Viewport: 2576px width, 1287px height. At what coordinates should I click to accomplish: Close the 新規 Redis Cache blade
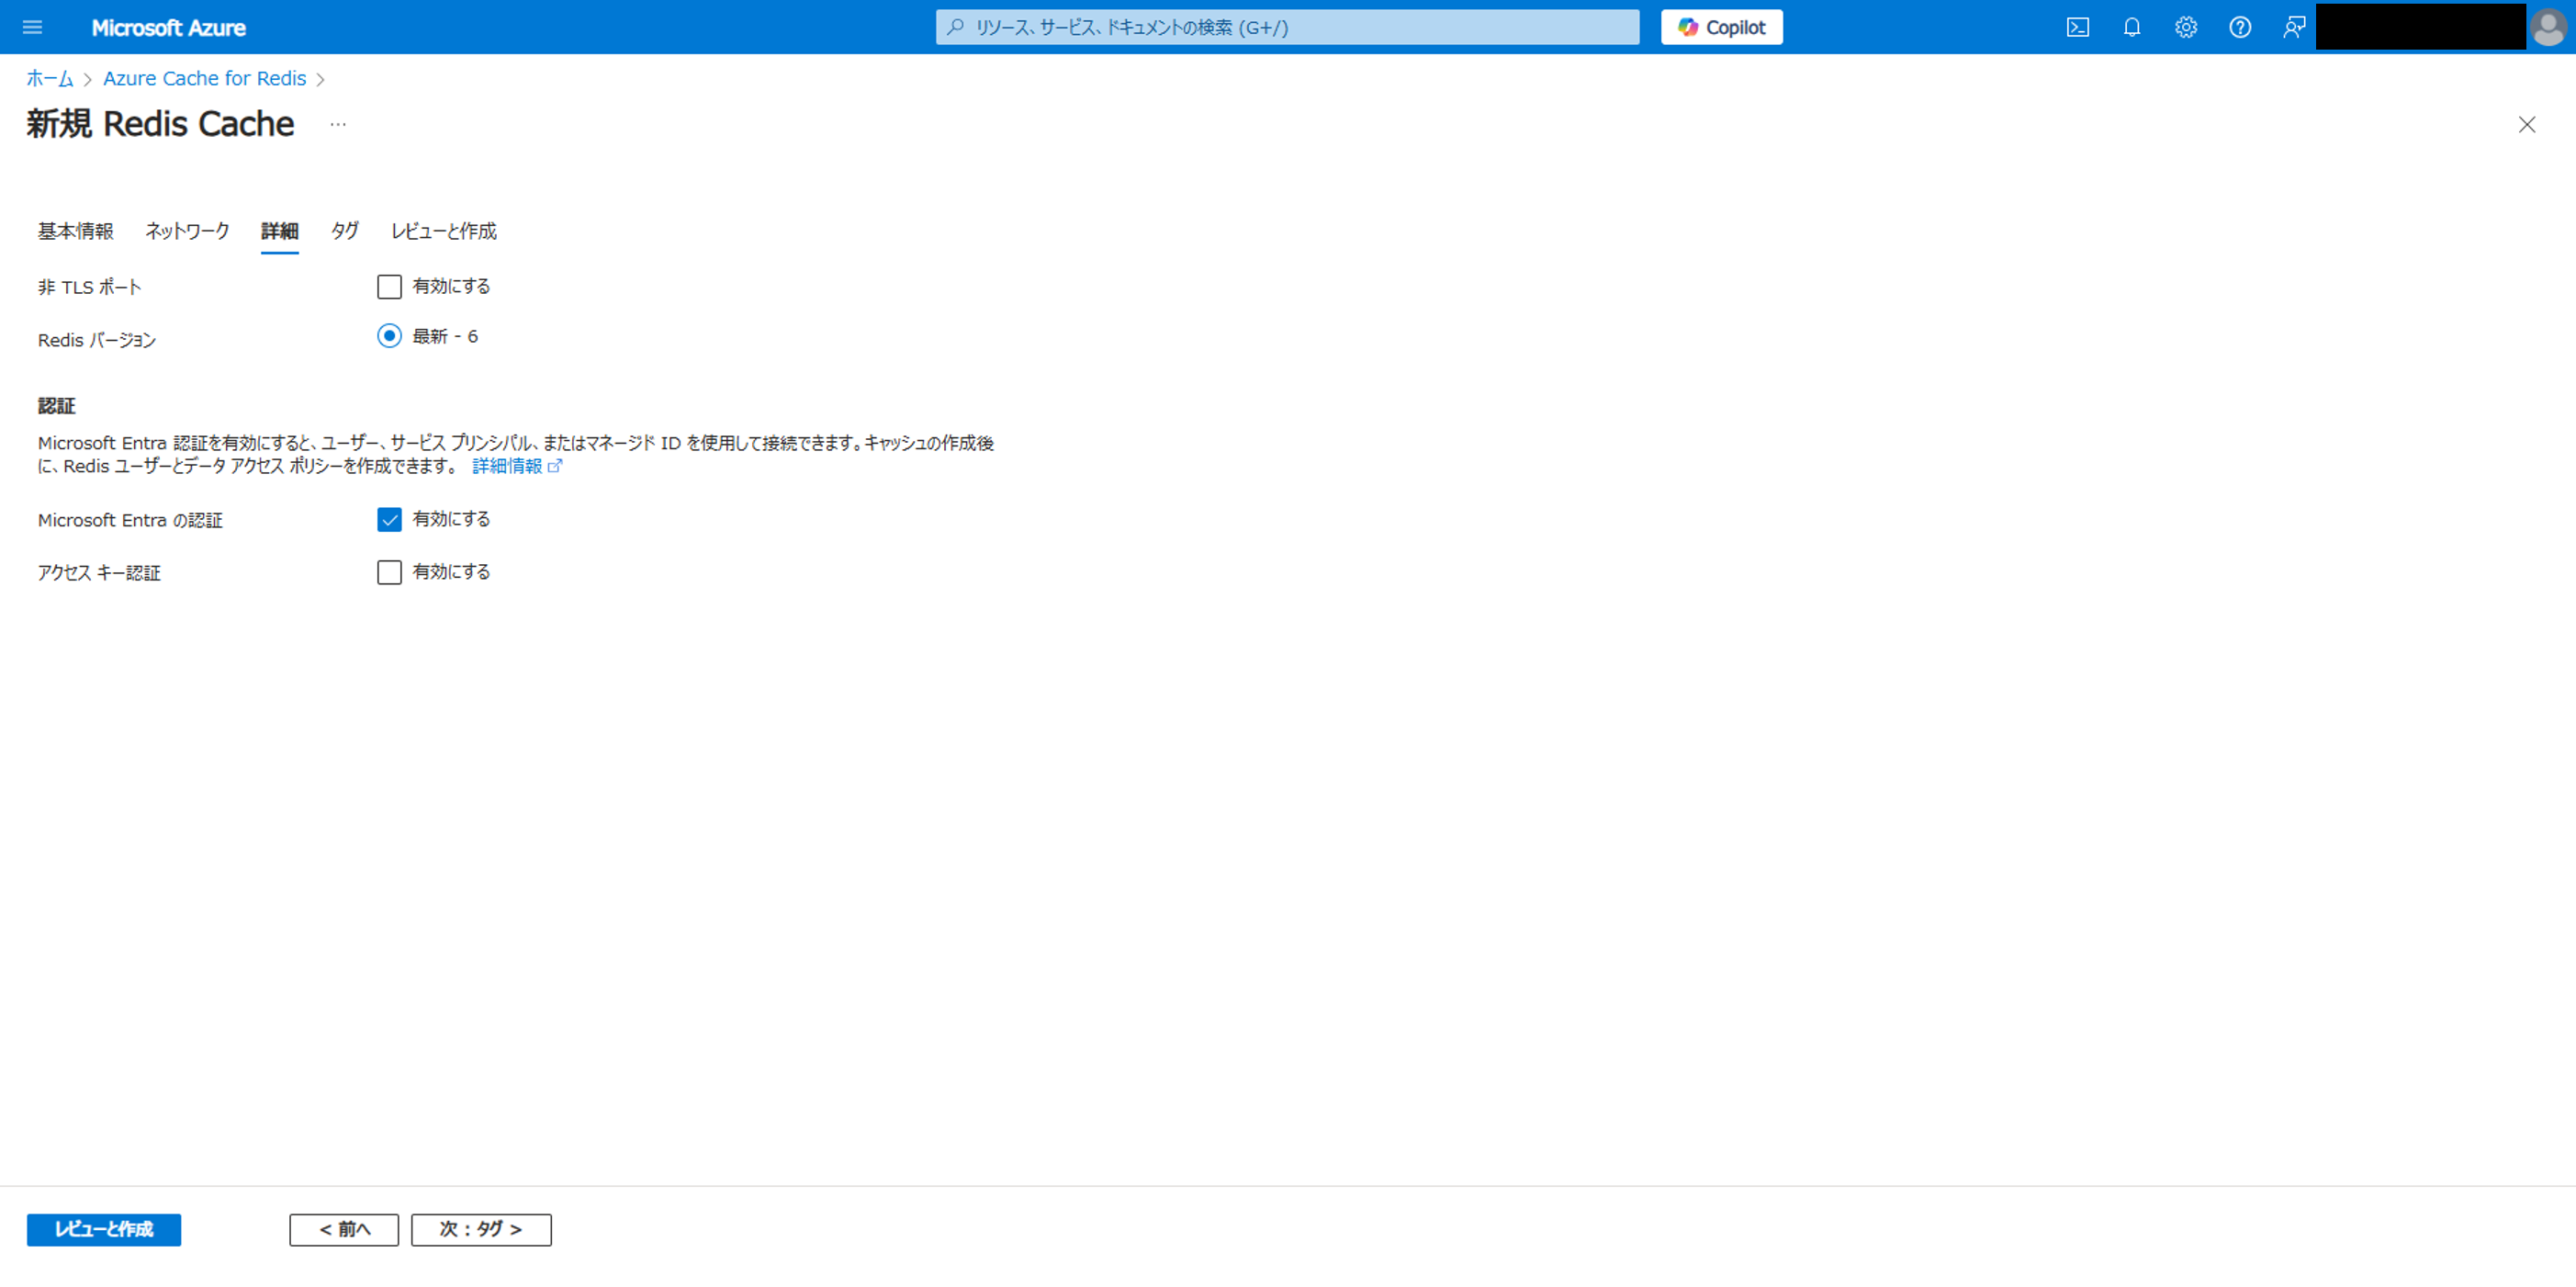click(x=2526, y=124)
